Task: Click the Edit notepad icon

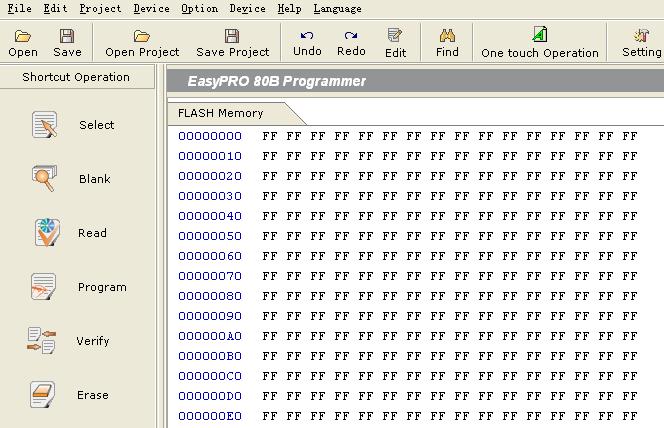Action: (x=395, y=36)
